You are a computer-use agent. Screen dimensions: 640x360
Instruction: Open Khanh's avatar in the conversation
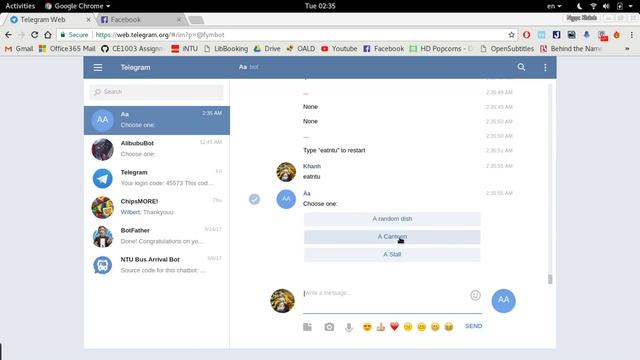(x=286, y=172)
